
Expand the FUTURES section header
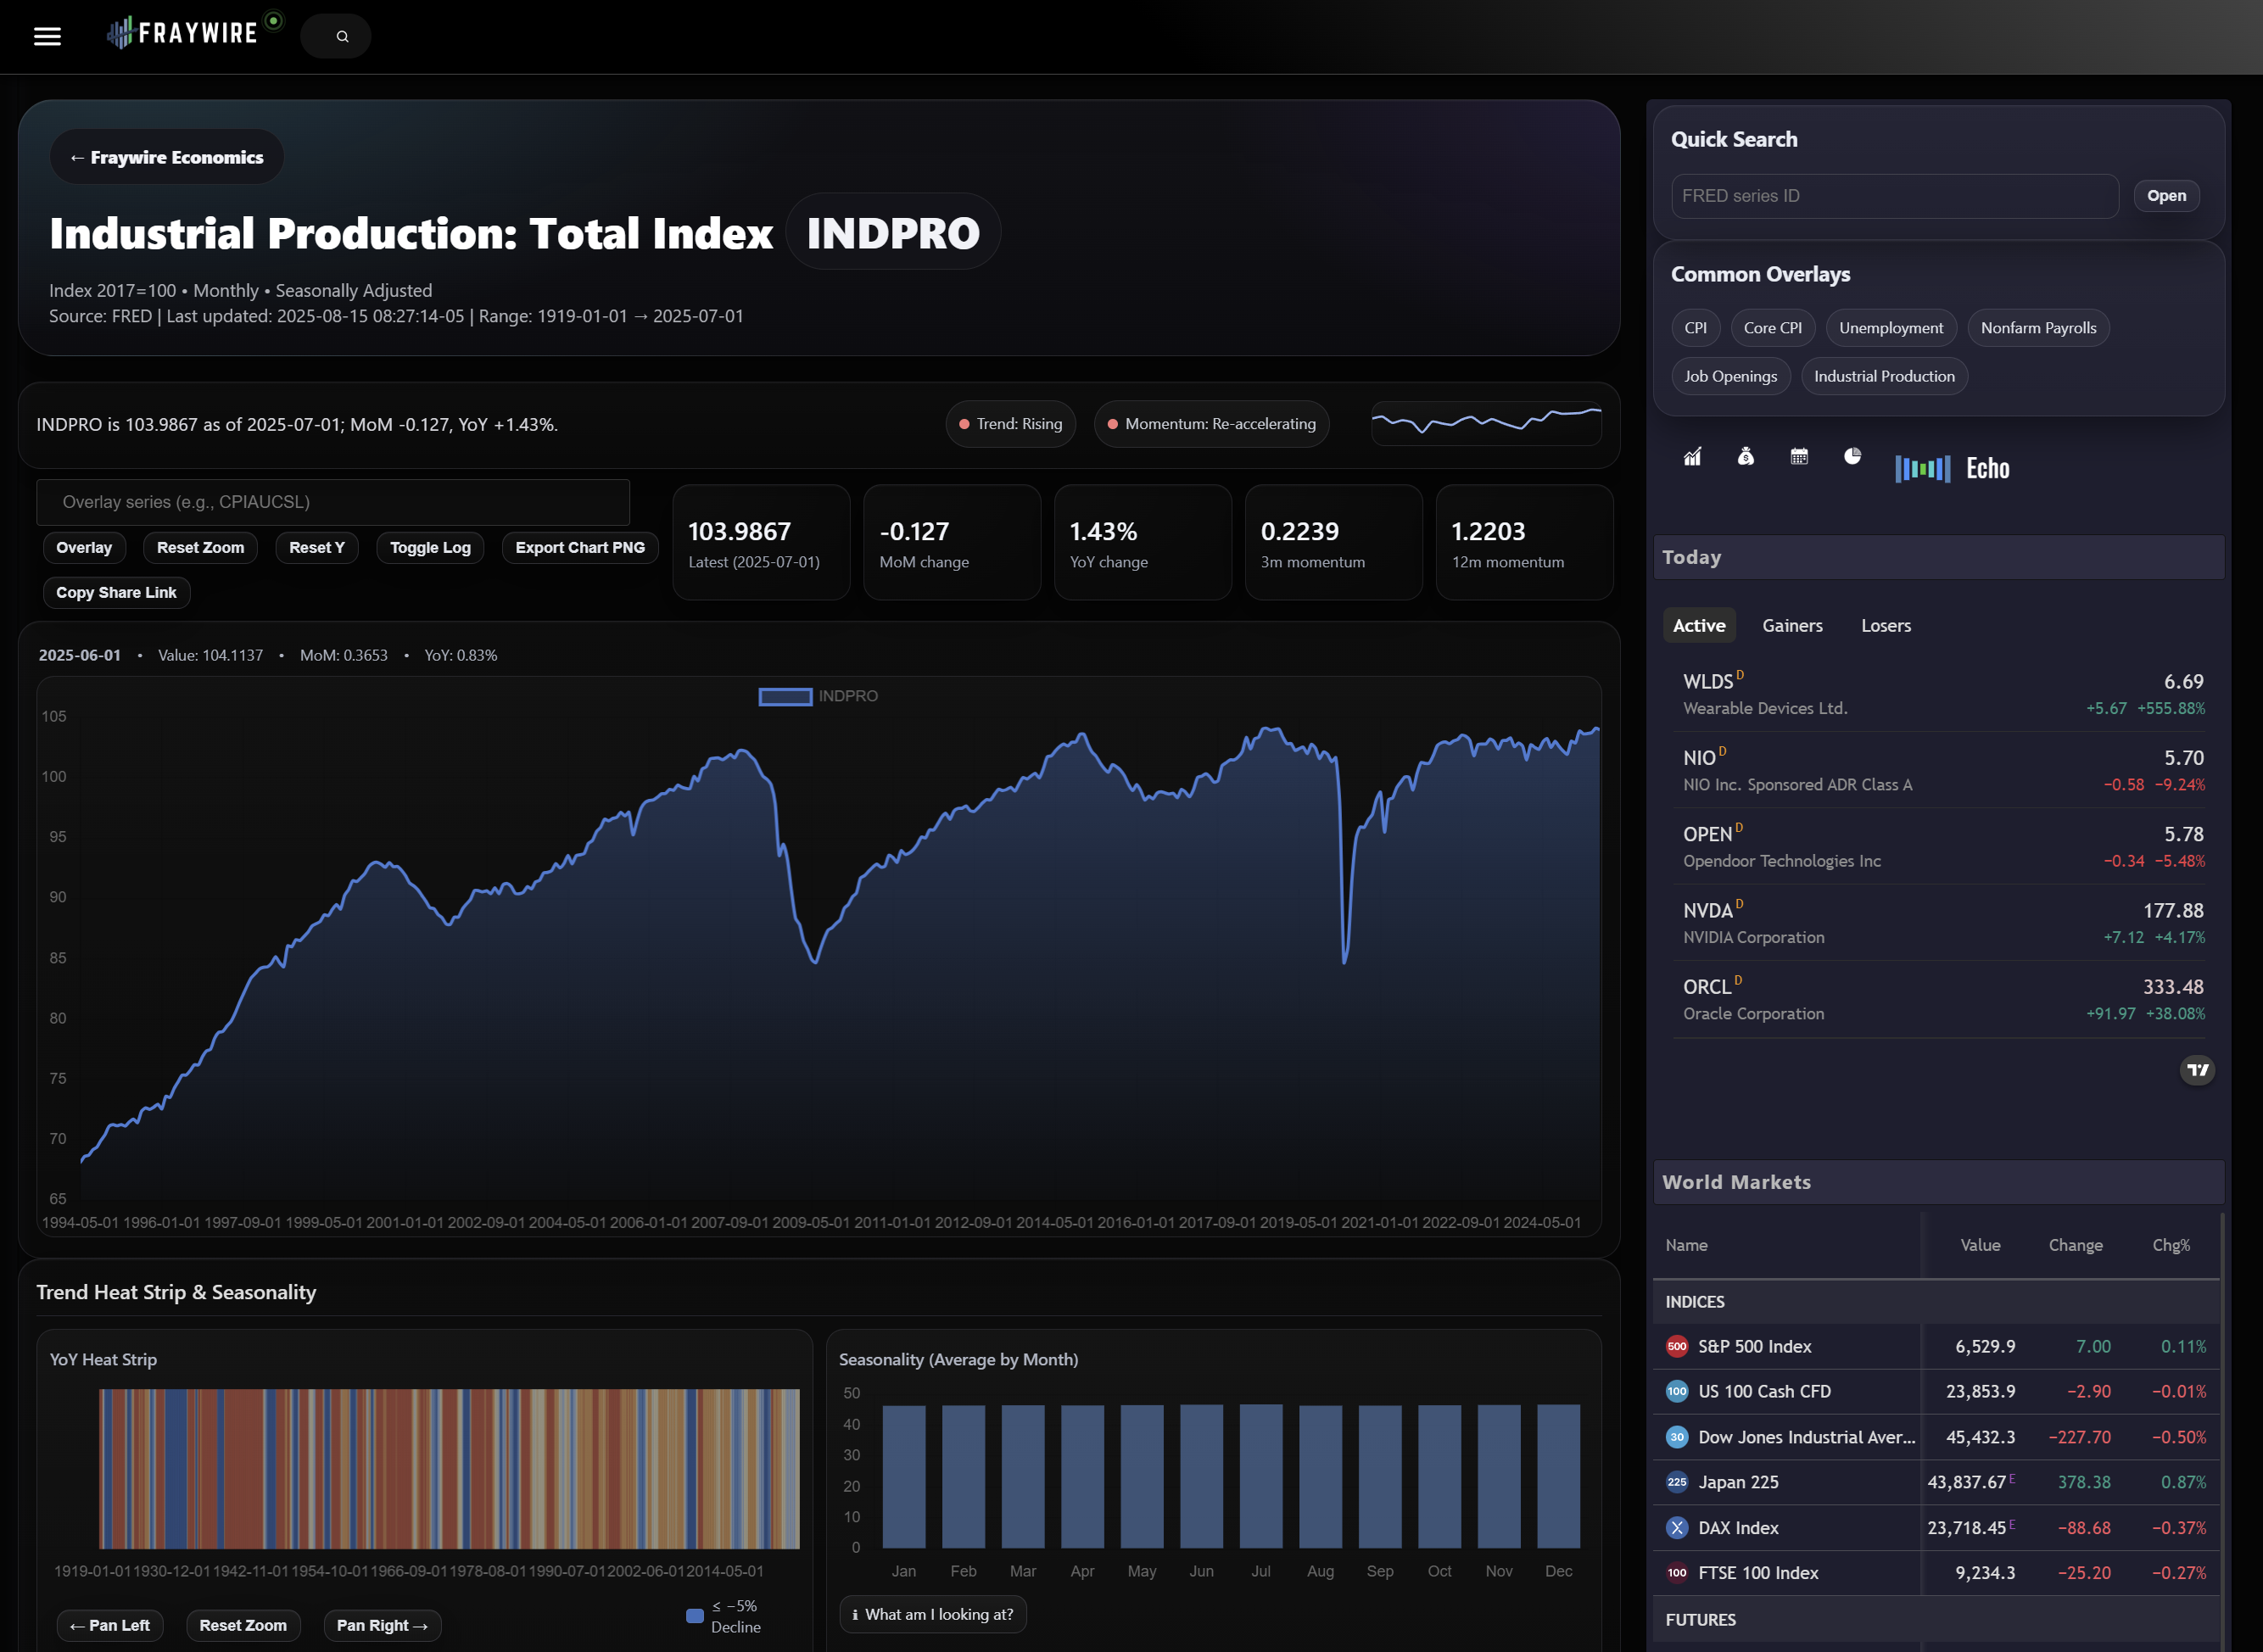[x=1700, y=1620]
